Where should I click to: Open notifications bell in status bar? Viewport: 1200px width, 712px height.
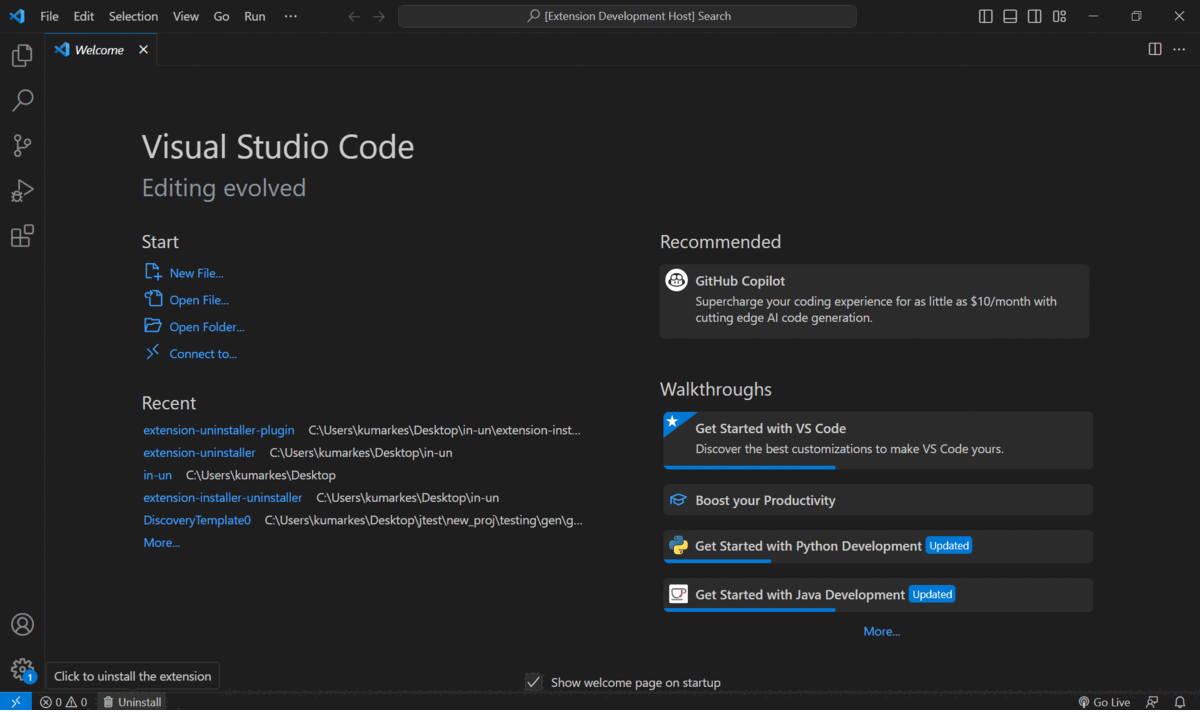coord(1180,702)
